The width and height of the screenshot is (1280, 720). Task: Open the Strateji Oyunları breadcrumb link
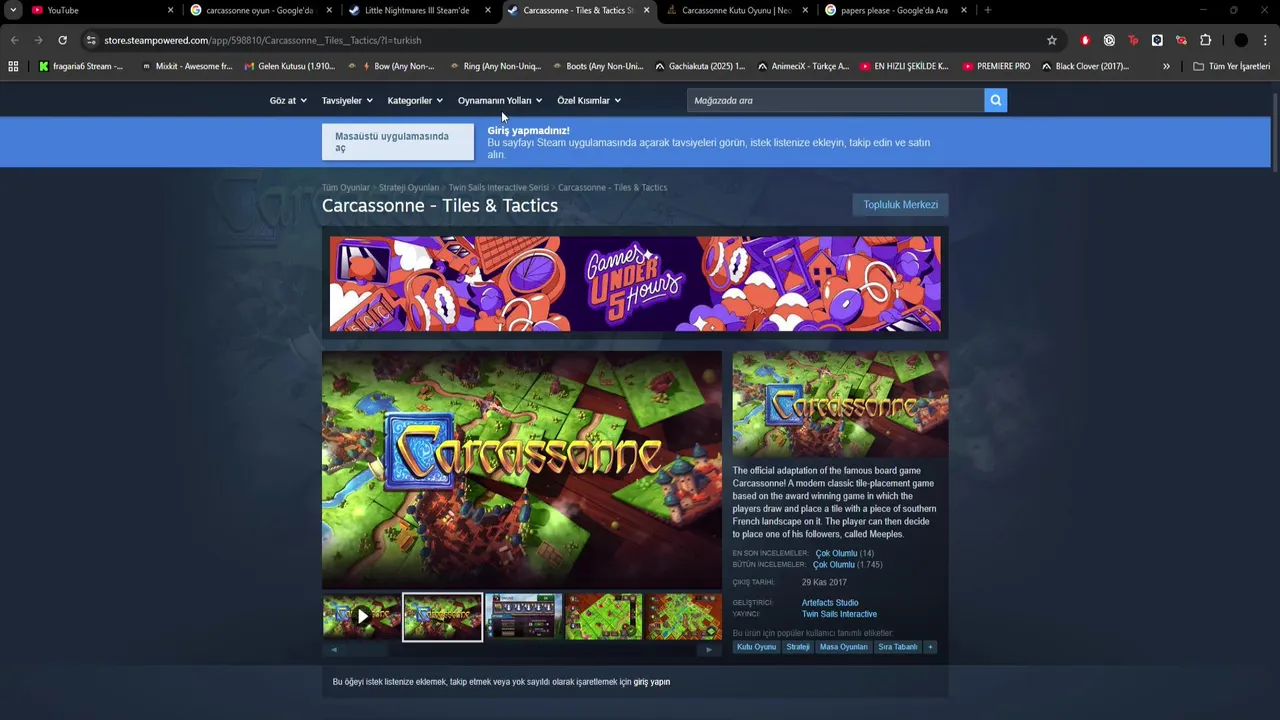click(409, 187)
